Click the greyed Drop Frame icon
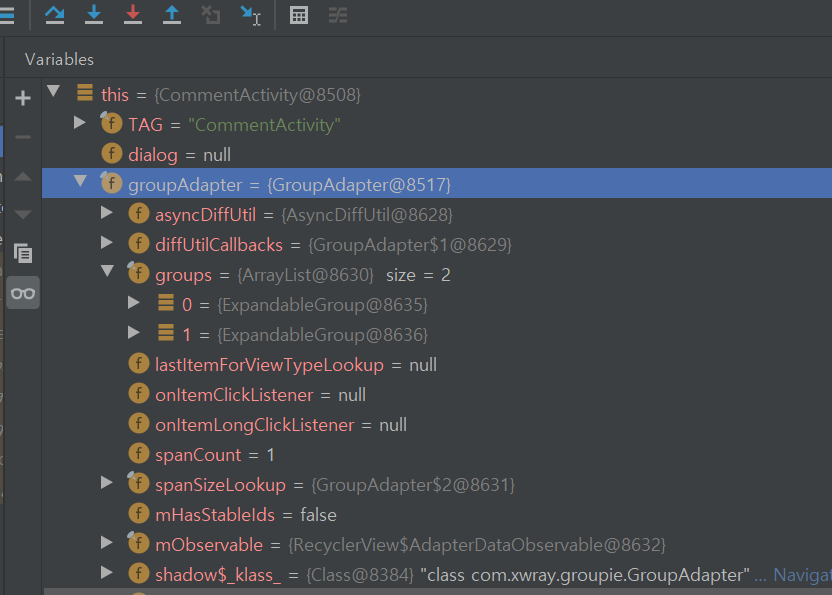The image size is (832, 595). pos(211,15)
